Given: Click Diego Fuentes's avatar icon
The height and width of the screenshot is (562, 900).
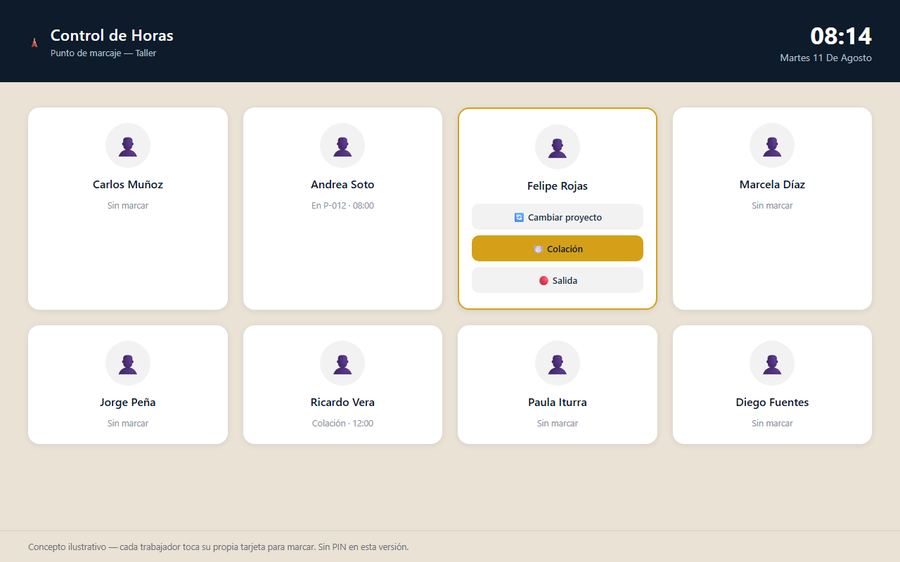Looking at the screenshot, I should 772,363.
